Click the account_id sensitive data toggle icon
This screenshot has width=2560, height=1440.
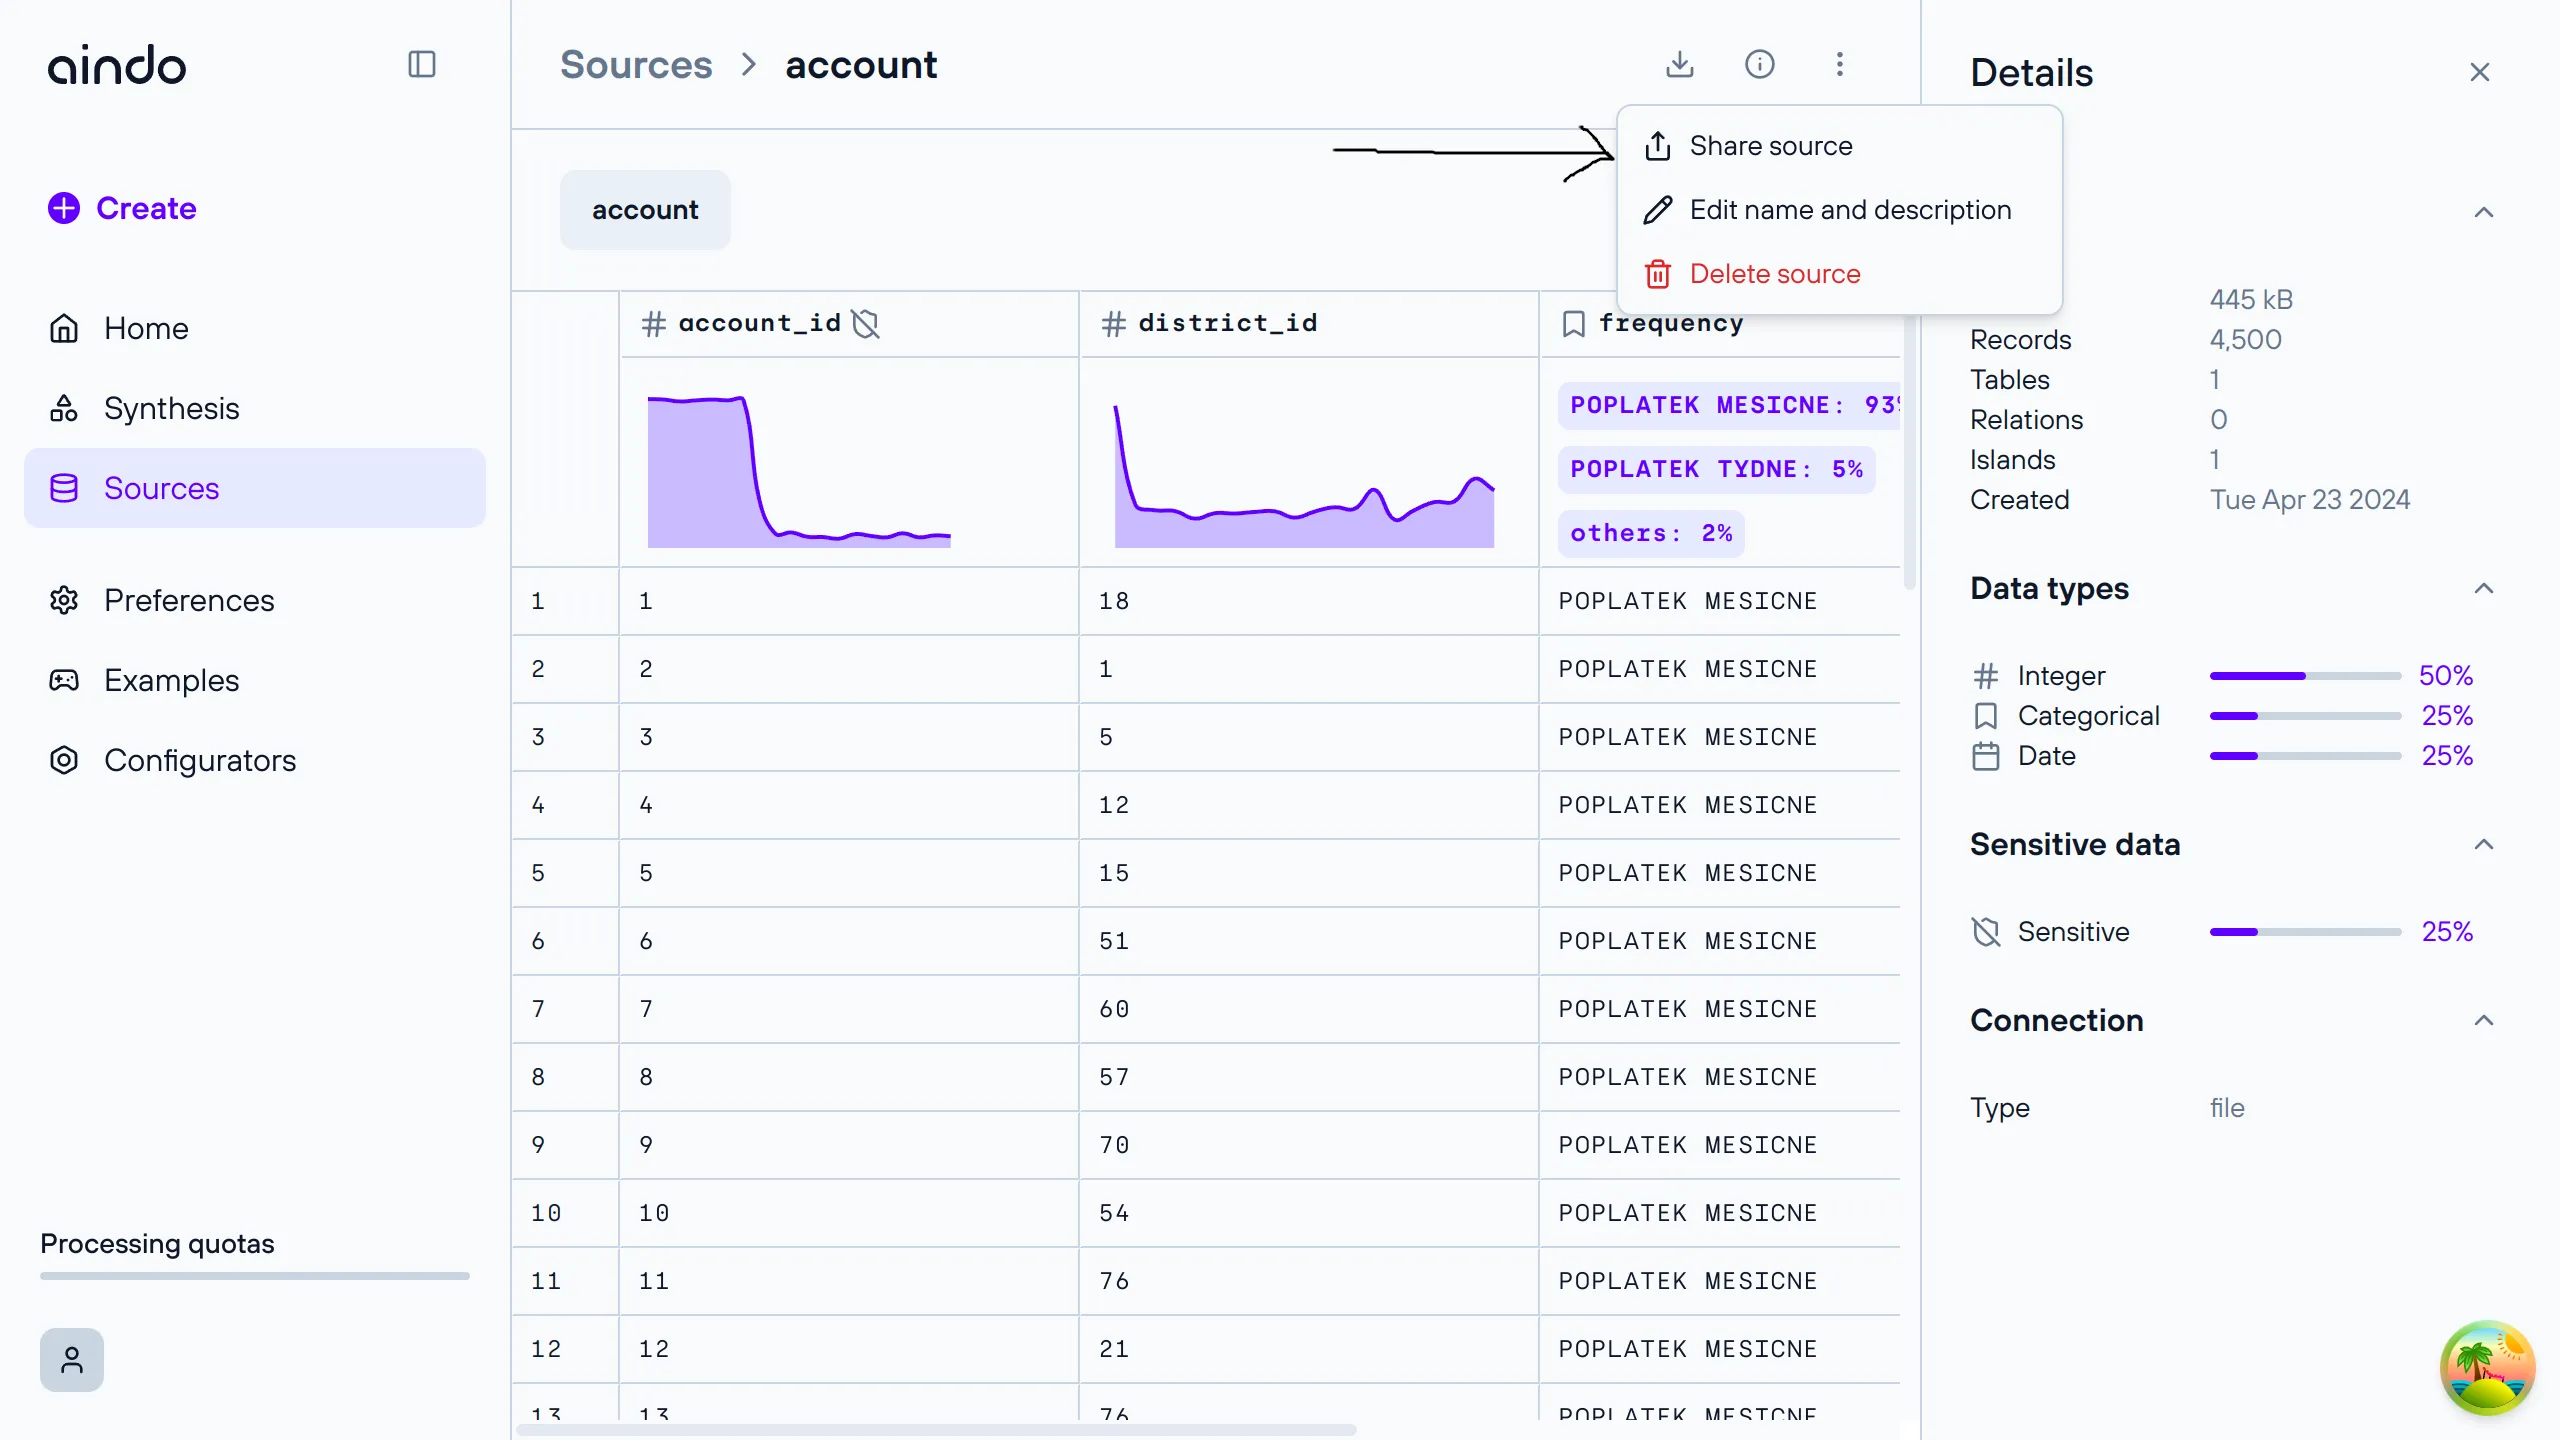(865, 324)
